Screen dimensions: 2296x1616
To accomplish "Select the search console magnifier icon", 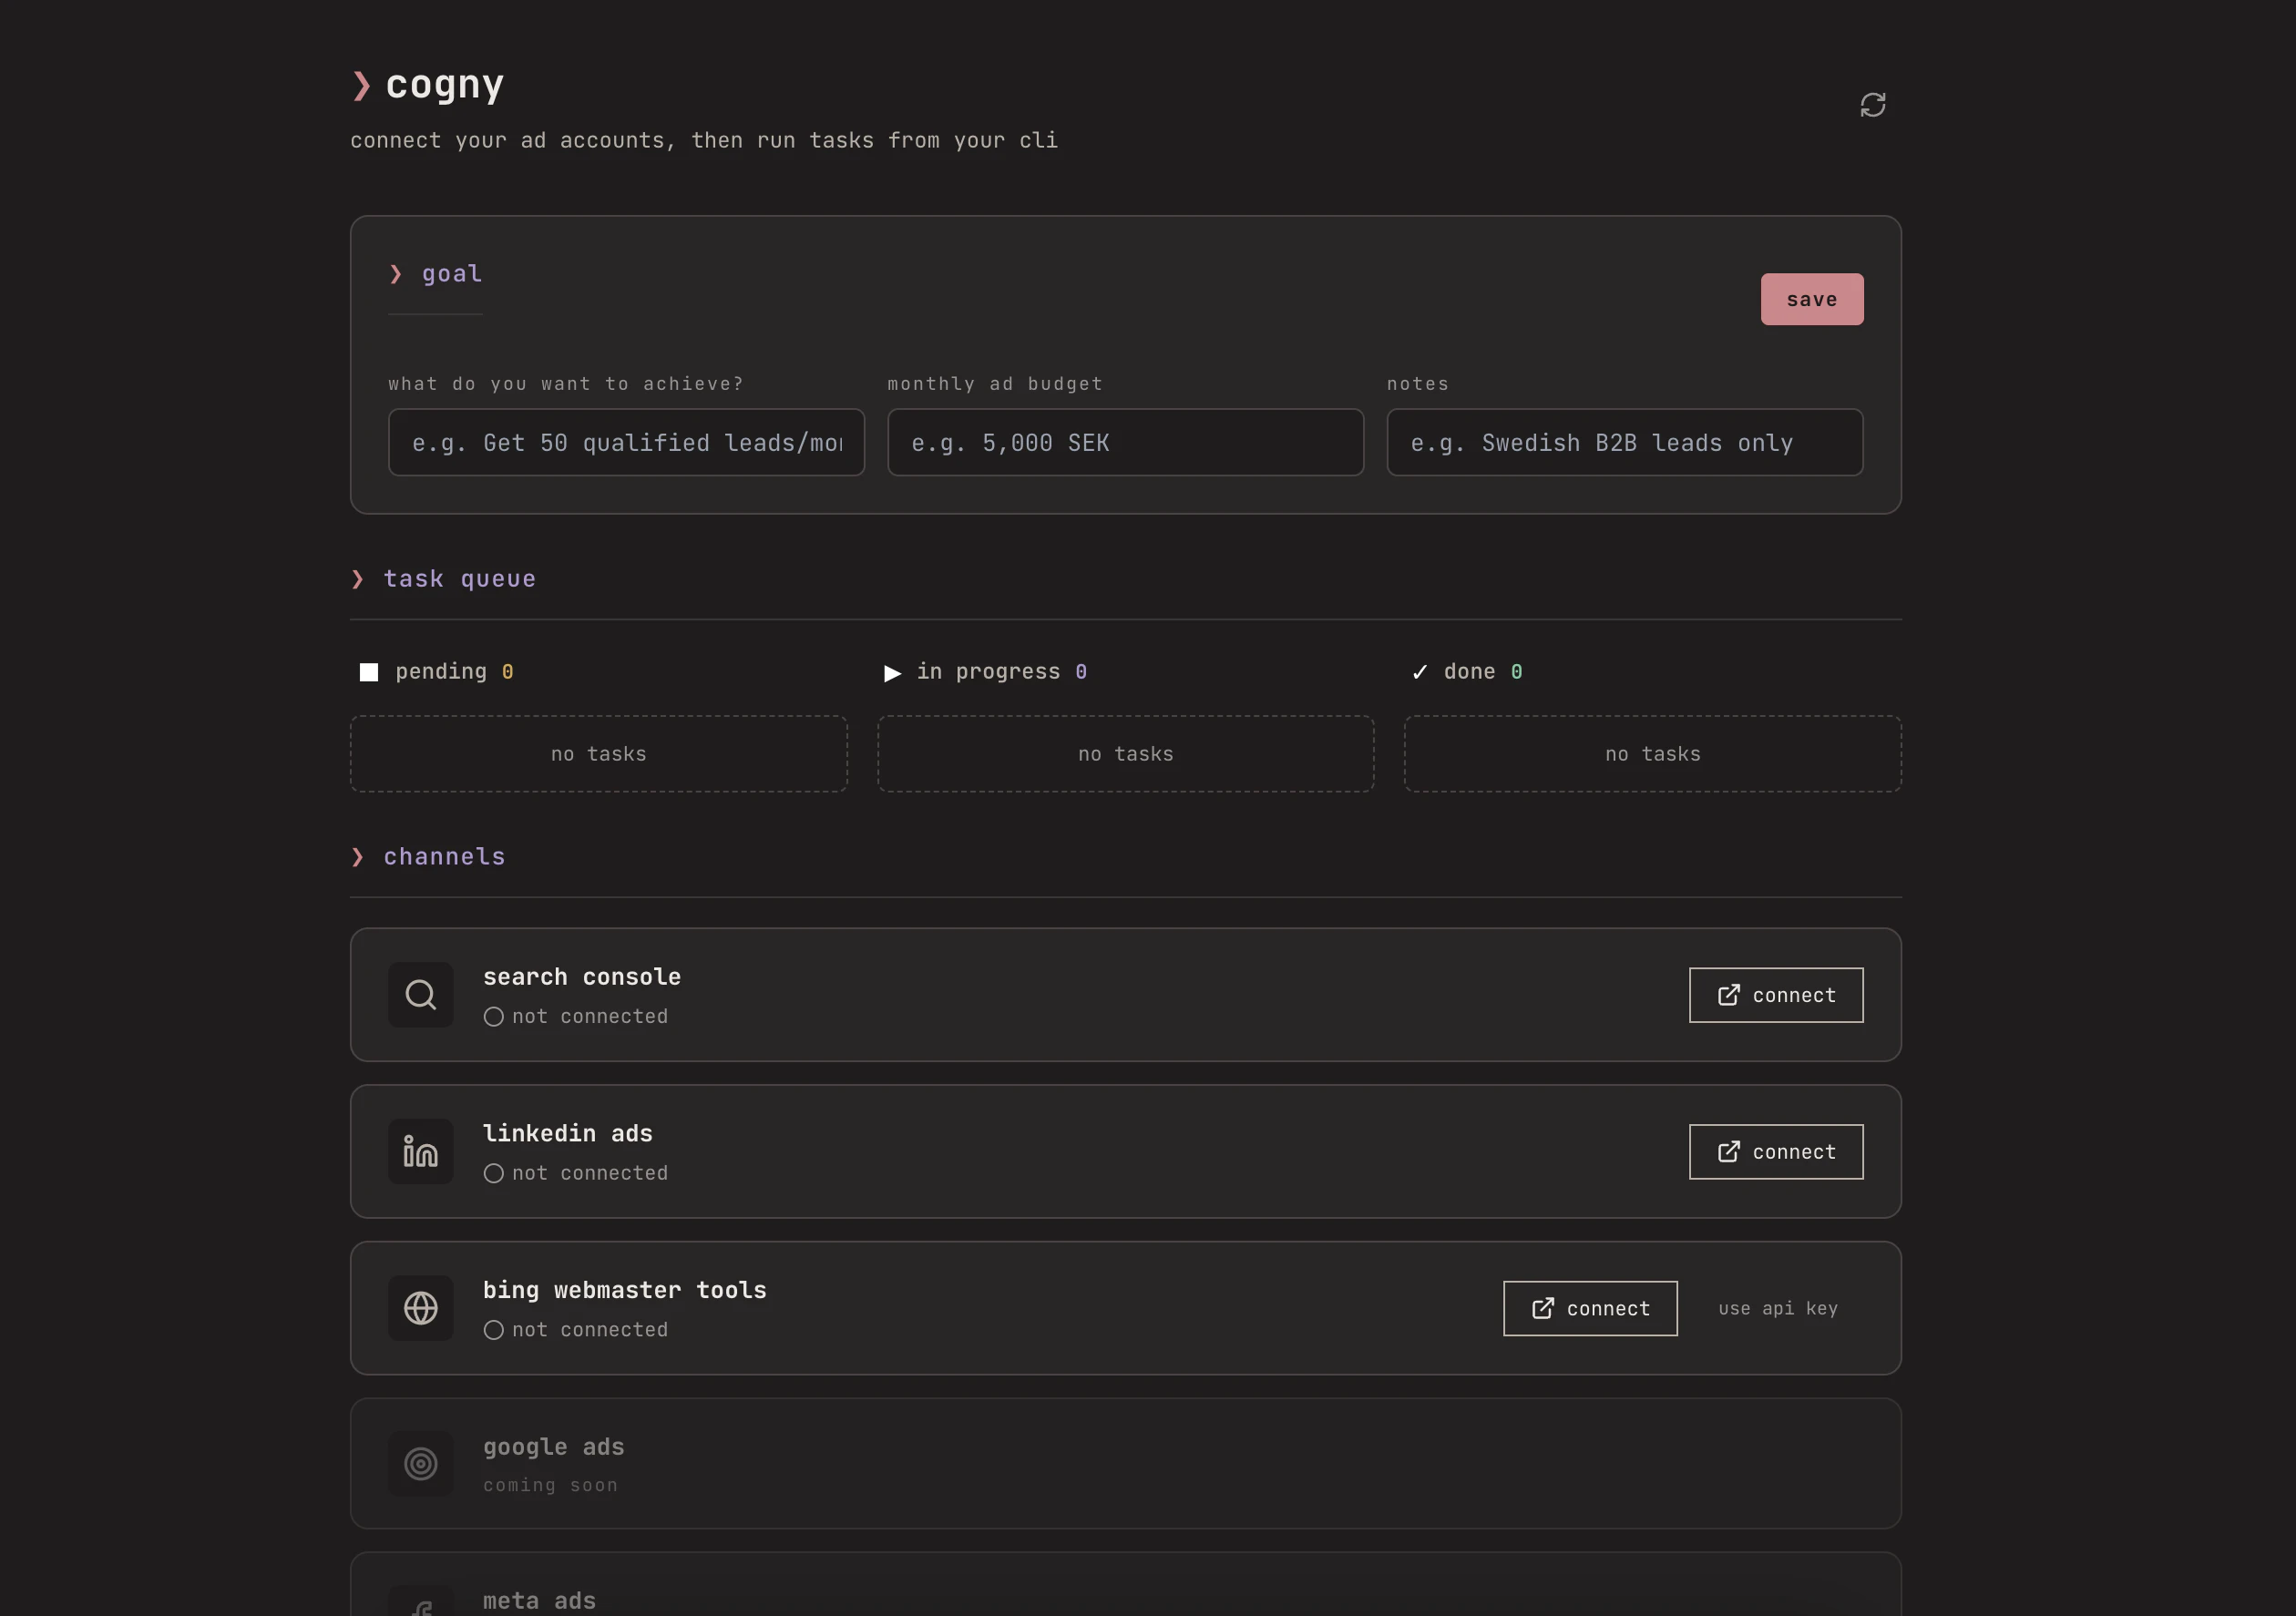I will click(421, 994).
